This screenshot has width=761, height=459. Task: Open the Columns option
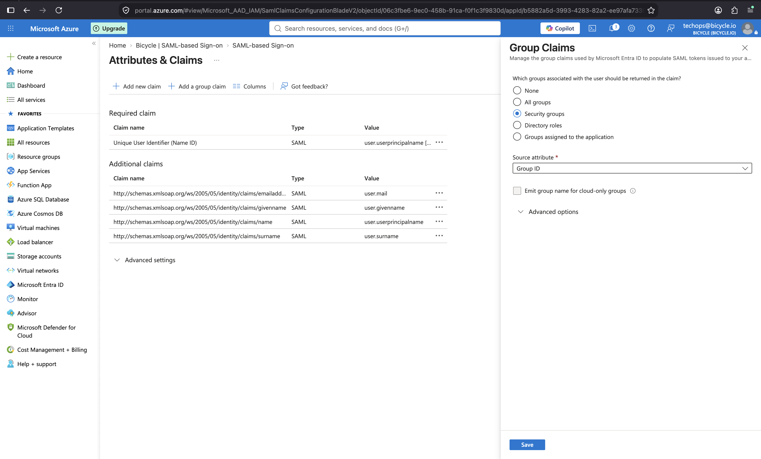pyautogui.click(x=249, y=86)
